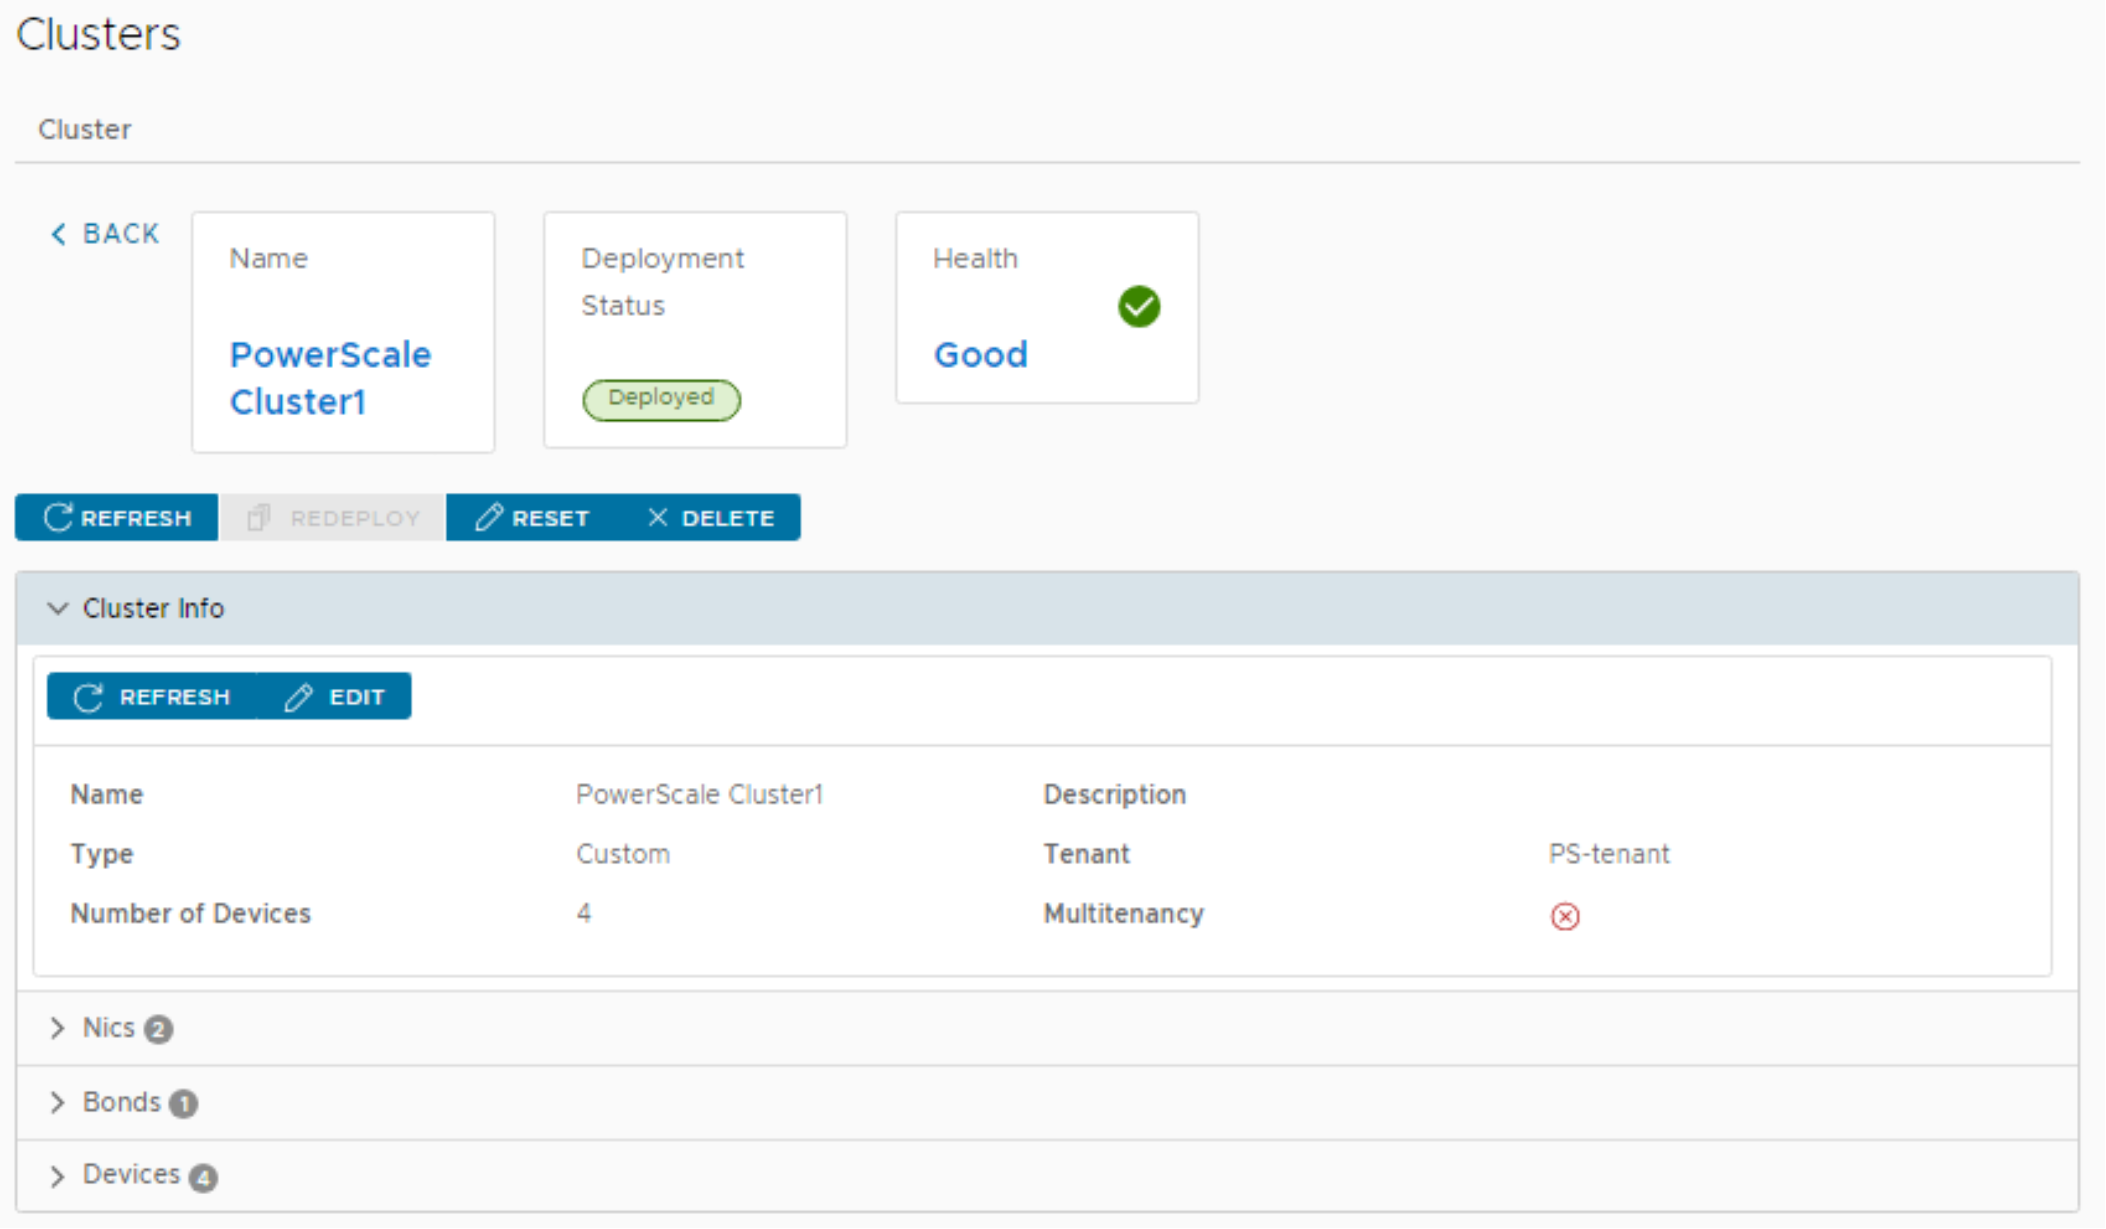Viewport: 2106px width, 1229px height.
Task: Delete the cluster using DELETE button
Action: pyautogui.click(x=711, y=518)
